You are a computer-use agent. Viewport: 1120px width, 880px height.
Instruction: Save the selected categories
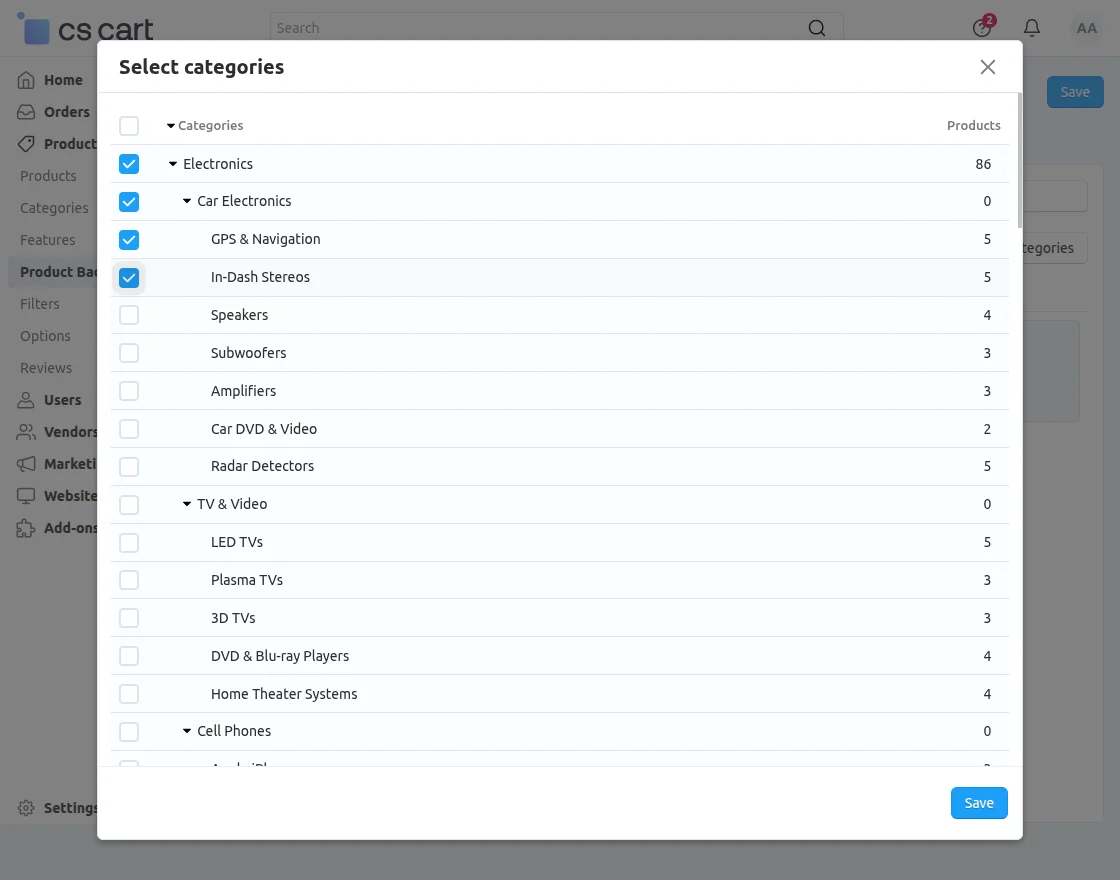coord(978,802)
